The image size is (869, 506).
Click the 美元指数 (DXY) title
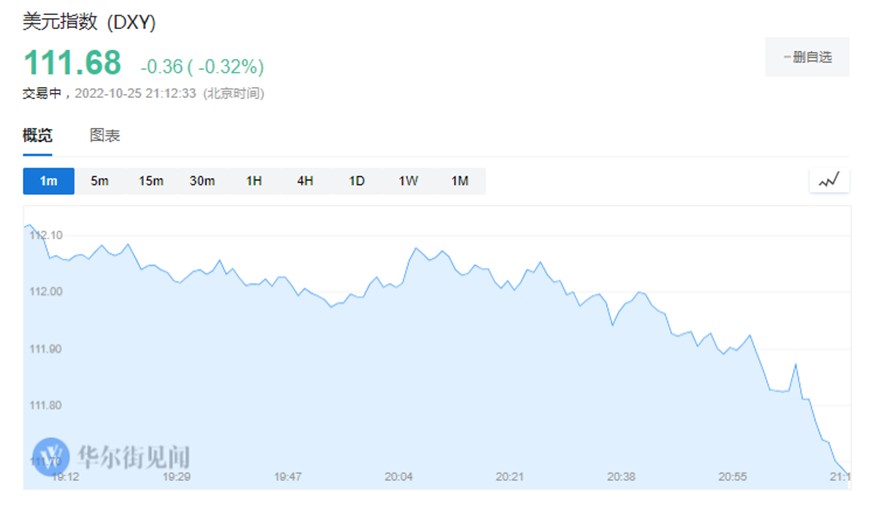[89, 22]
